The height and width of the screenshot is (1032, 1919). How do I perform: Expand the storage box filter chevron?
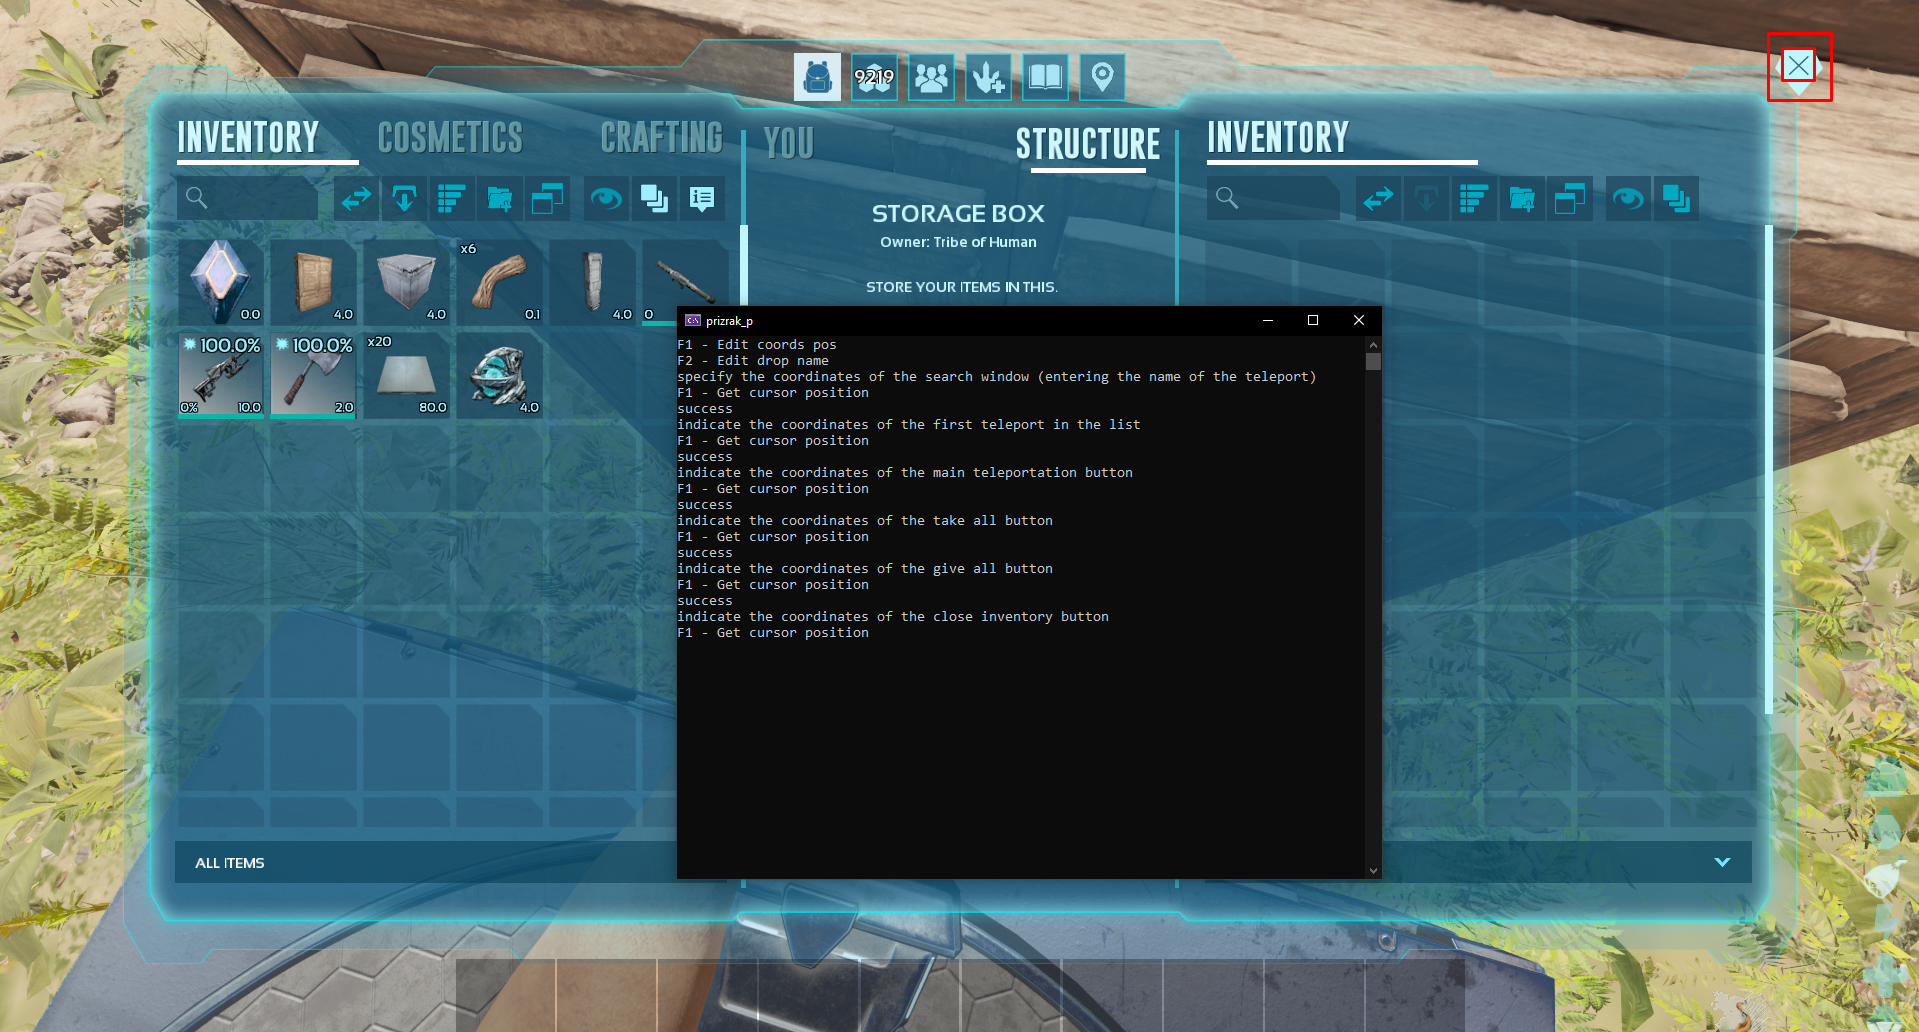point(1722,862)
